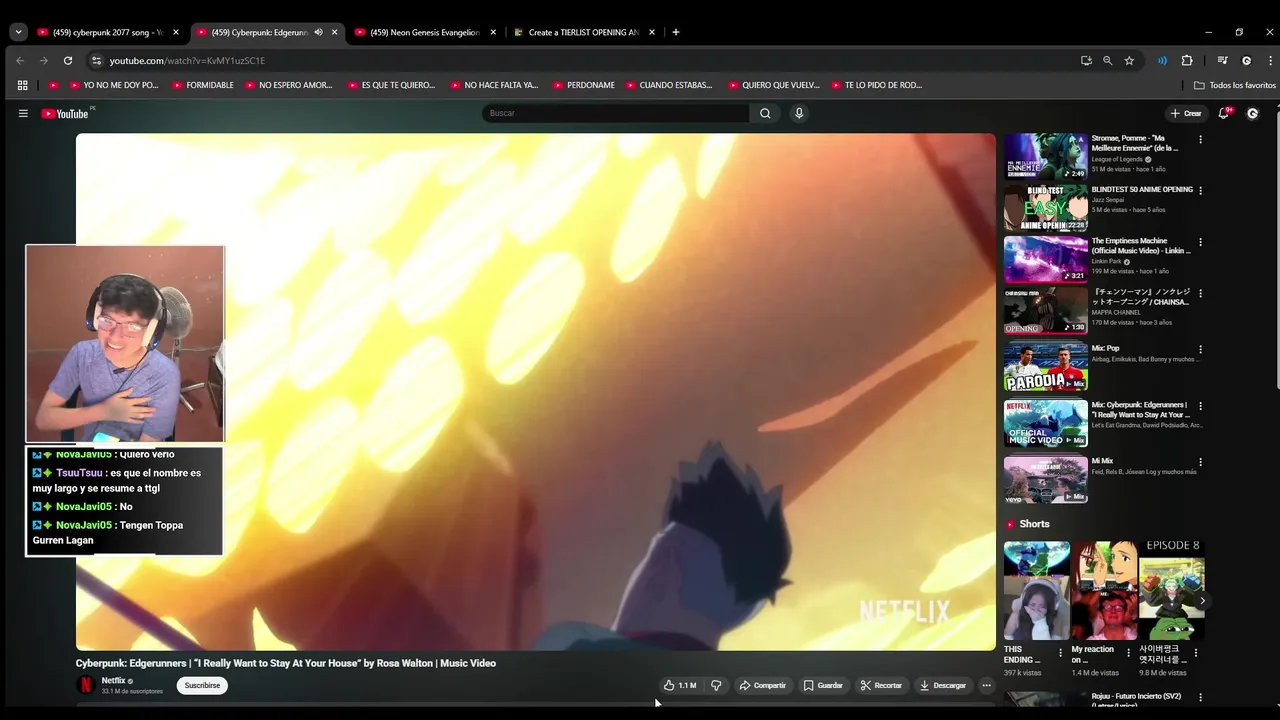The image size is (1280, 720).
Task: Click the page vertical scrollbar
Action: click(1275, 250)
